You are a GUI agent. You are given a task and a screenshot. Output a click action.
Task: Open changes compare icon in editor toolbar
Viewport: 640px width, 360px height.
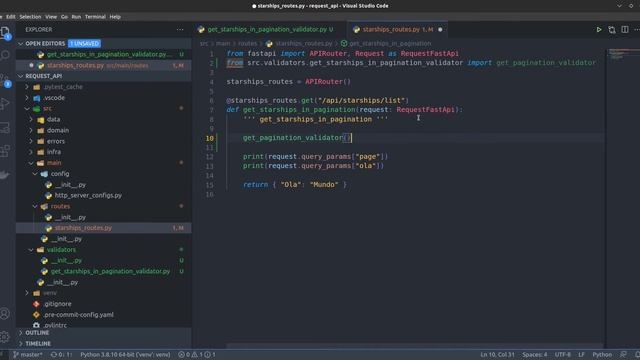coord(612,29)
